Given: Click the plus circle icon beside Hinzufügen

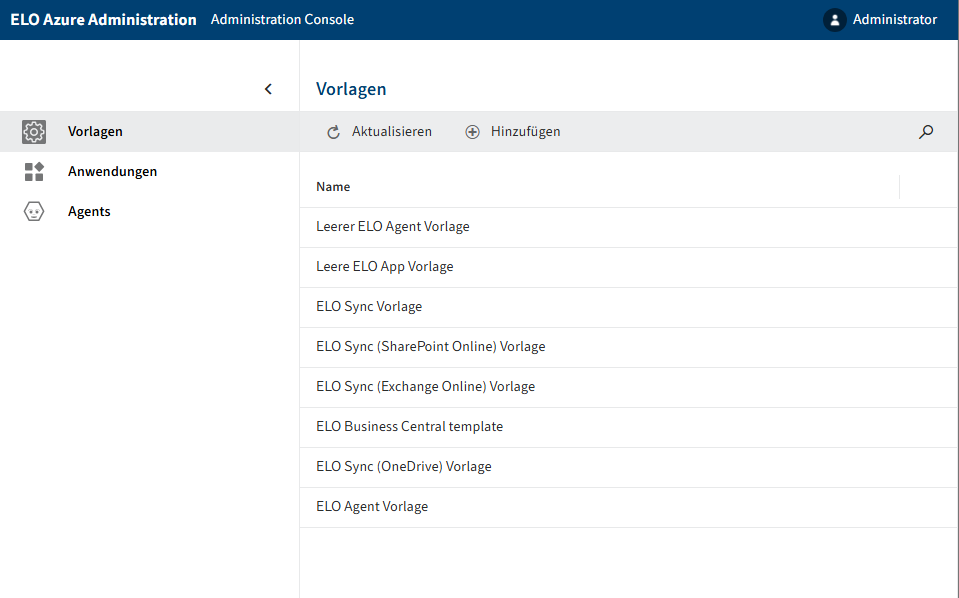Looking at the screenshot, I should tap(472, 132).
